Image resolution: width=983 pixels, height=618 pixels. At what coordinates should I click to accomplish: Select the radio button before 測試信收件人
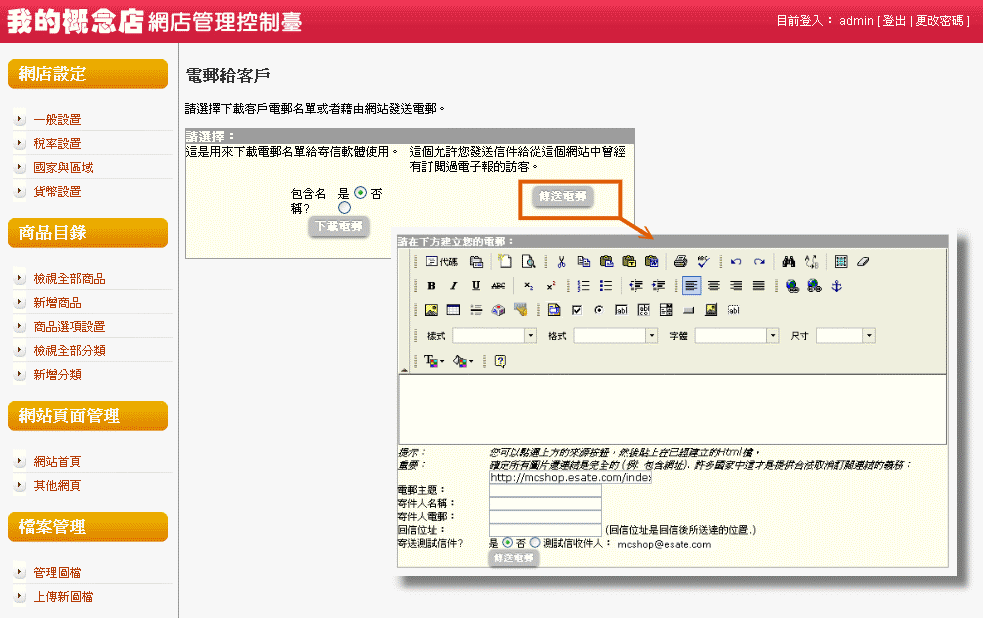(x=535, y=543)
